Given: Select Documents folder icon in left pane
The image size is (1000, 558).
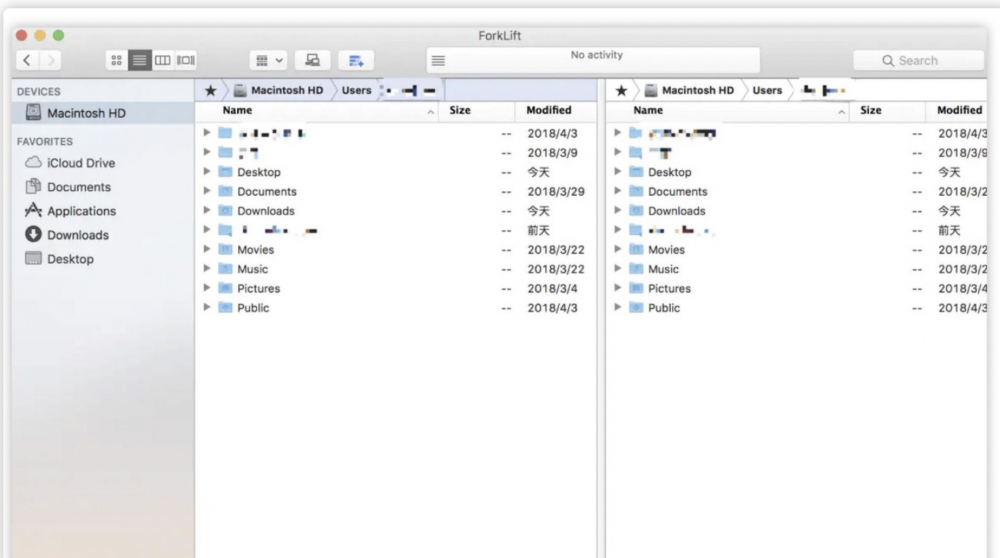Looking at the screenshot, I should (225, 191).
